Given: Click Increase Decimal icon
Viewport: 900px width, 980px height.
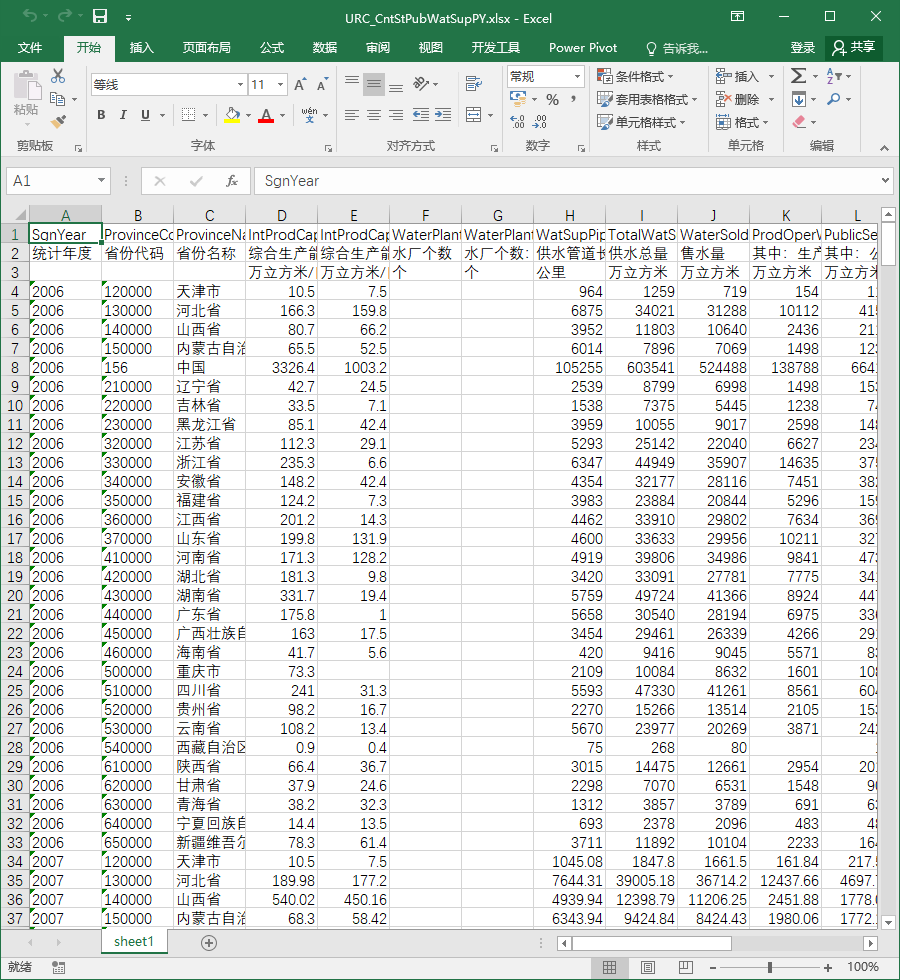Looking at the screenshot, I should pyautogui.click(x=518, y=121).
